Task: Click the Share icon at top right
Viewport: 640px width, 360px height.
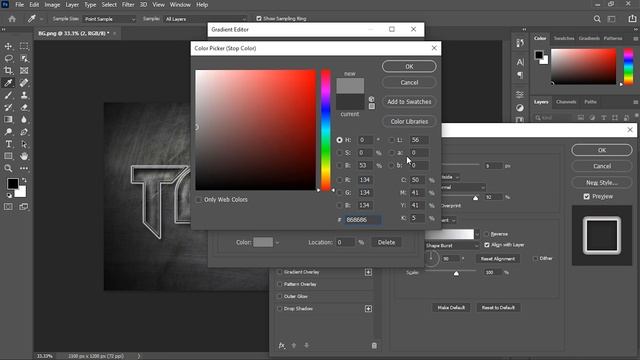Action: (x=632, y=19)
